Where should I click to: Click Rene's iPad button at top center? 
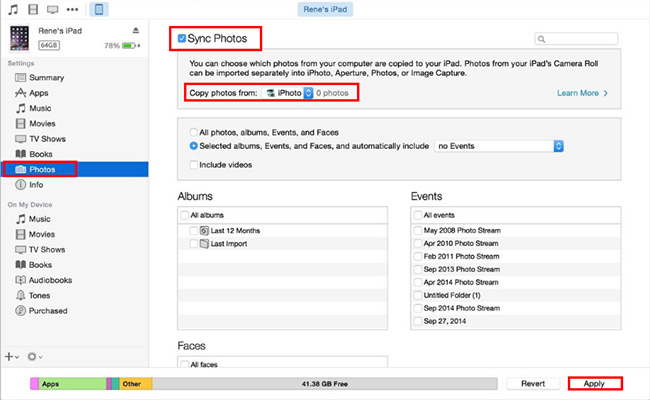(325, 9)
